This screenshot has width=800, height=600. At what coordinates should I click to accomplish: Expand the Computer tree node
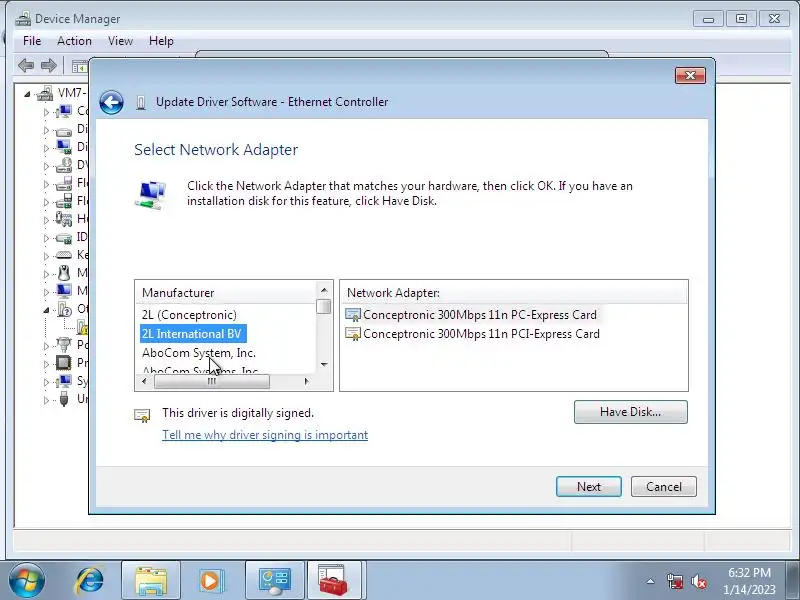(x=46, y=112)
